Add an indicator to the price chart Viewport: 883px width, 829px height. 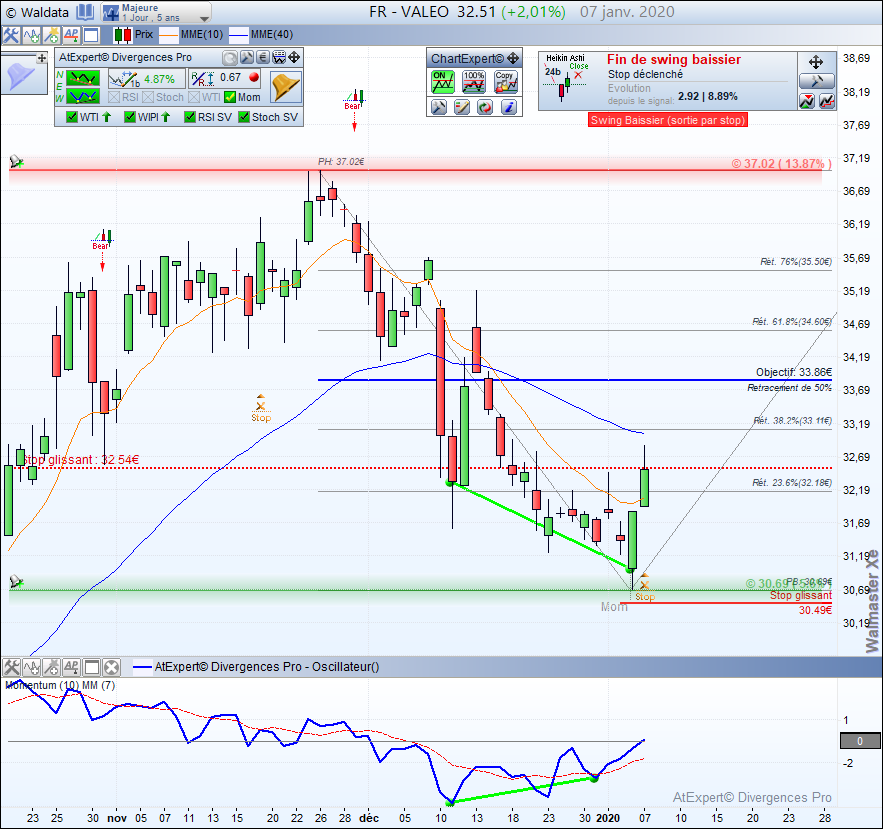(32, 35)
